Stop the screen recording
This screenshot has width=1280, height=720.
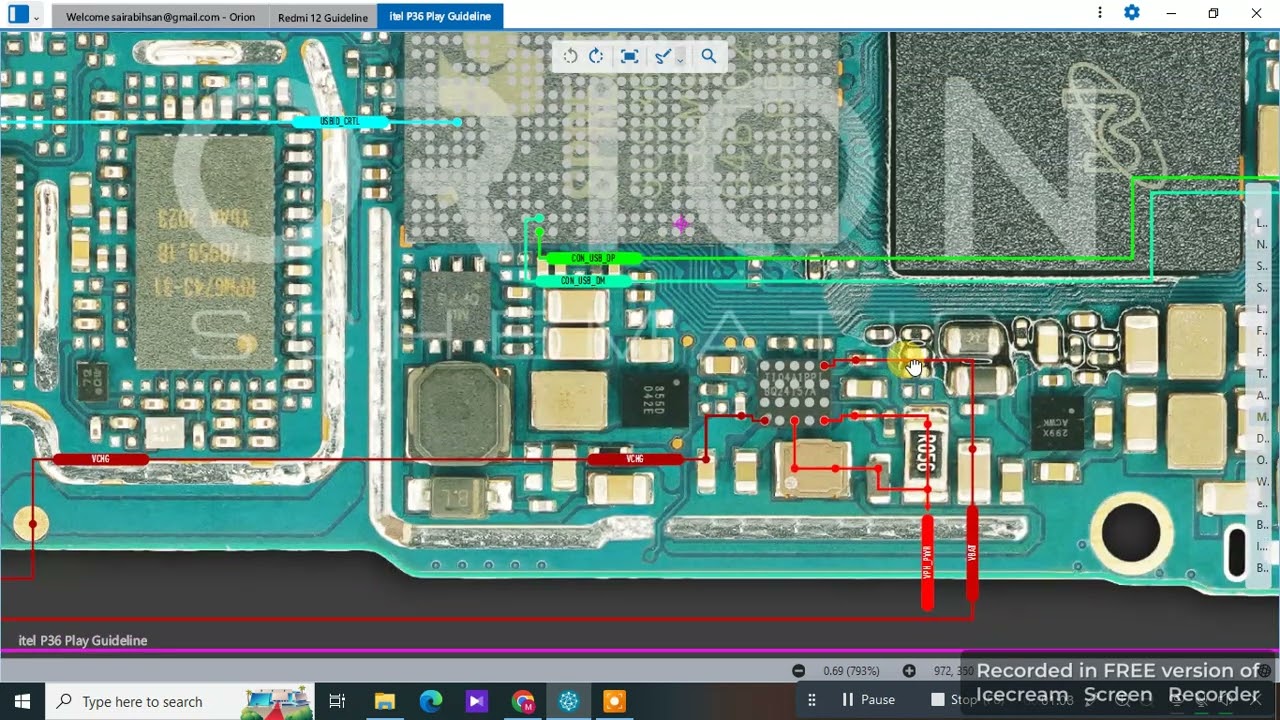[x=953, y=700]
